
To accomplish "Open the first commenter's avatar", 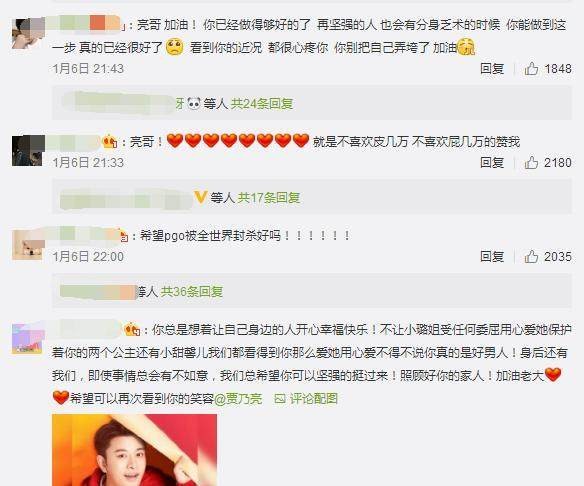I will [28, 34].
